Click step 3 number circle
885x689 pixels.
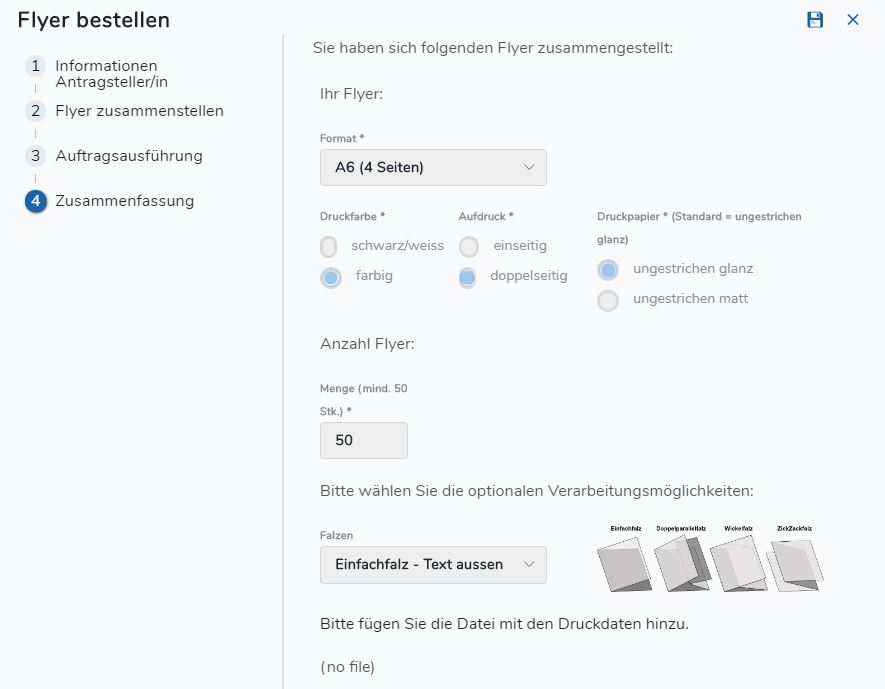(36, 156)
